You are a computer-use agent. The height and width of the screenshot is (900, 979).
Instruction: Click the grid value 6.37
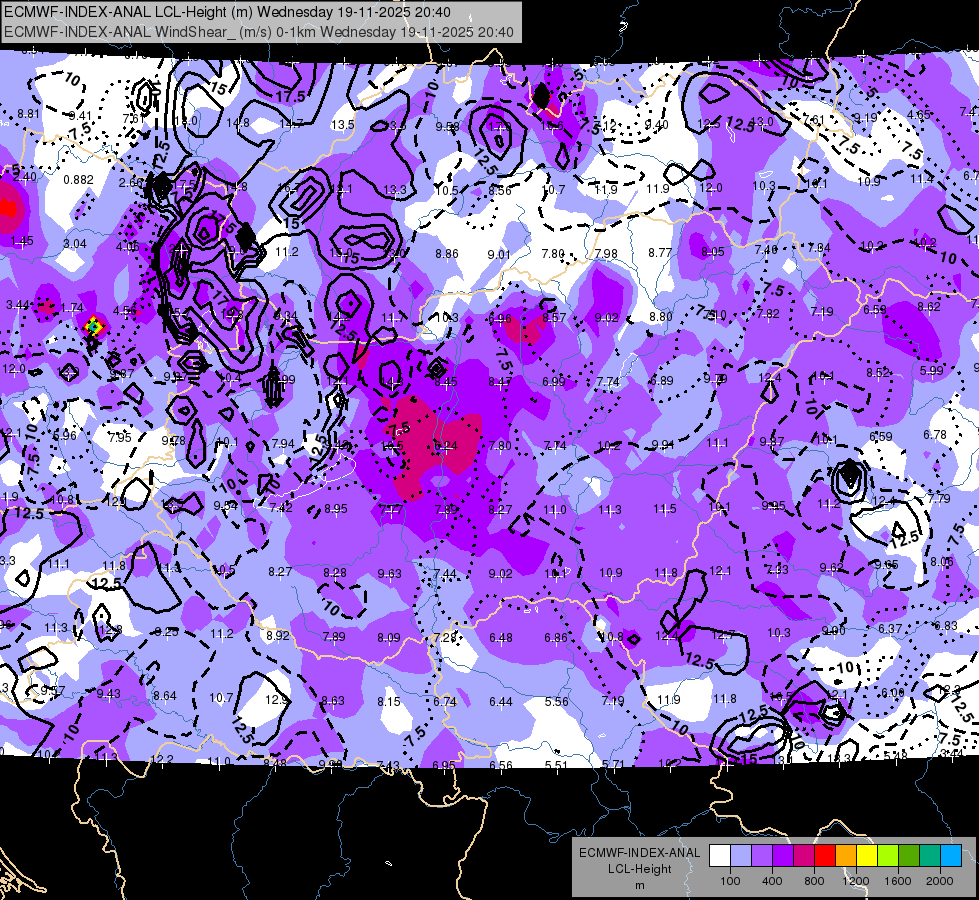890,628
